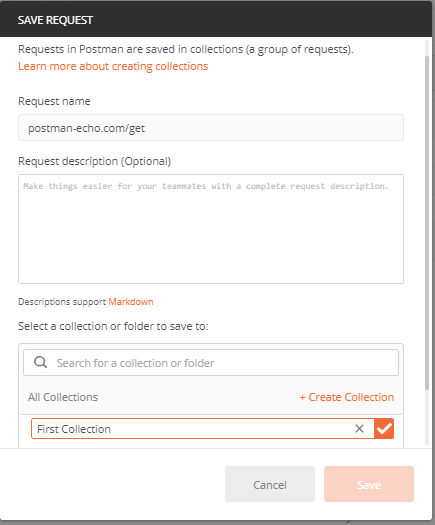
Task: Click the Descriptions support text
Action: coord(62,302)
